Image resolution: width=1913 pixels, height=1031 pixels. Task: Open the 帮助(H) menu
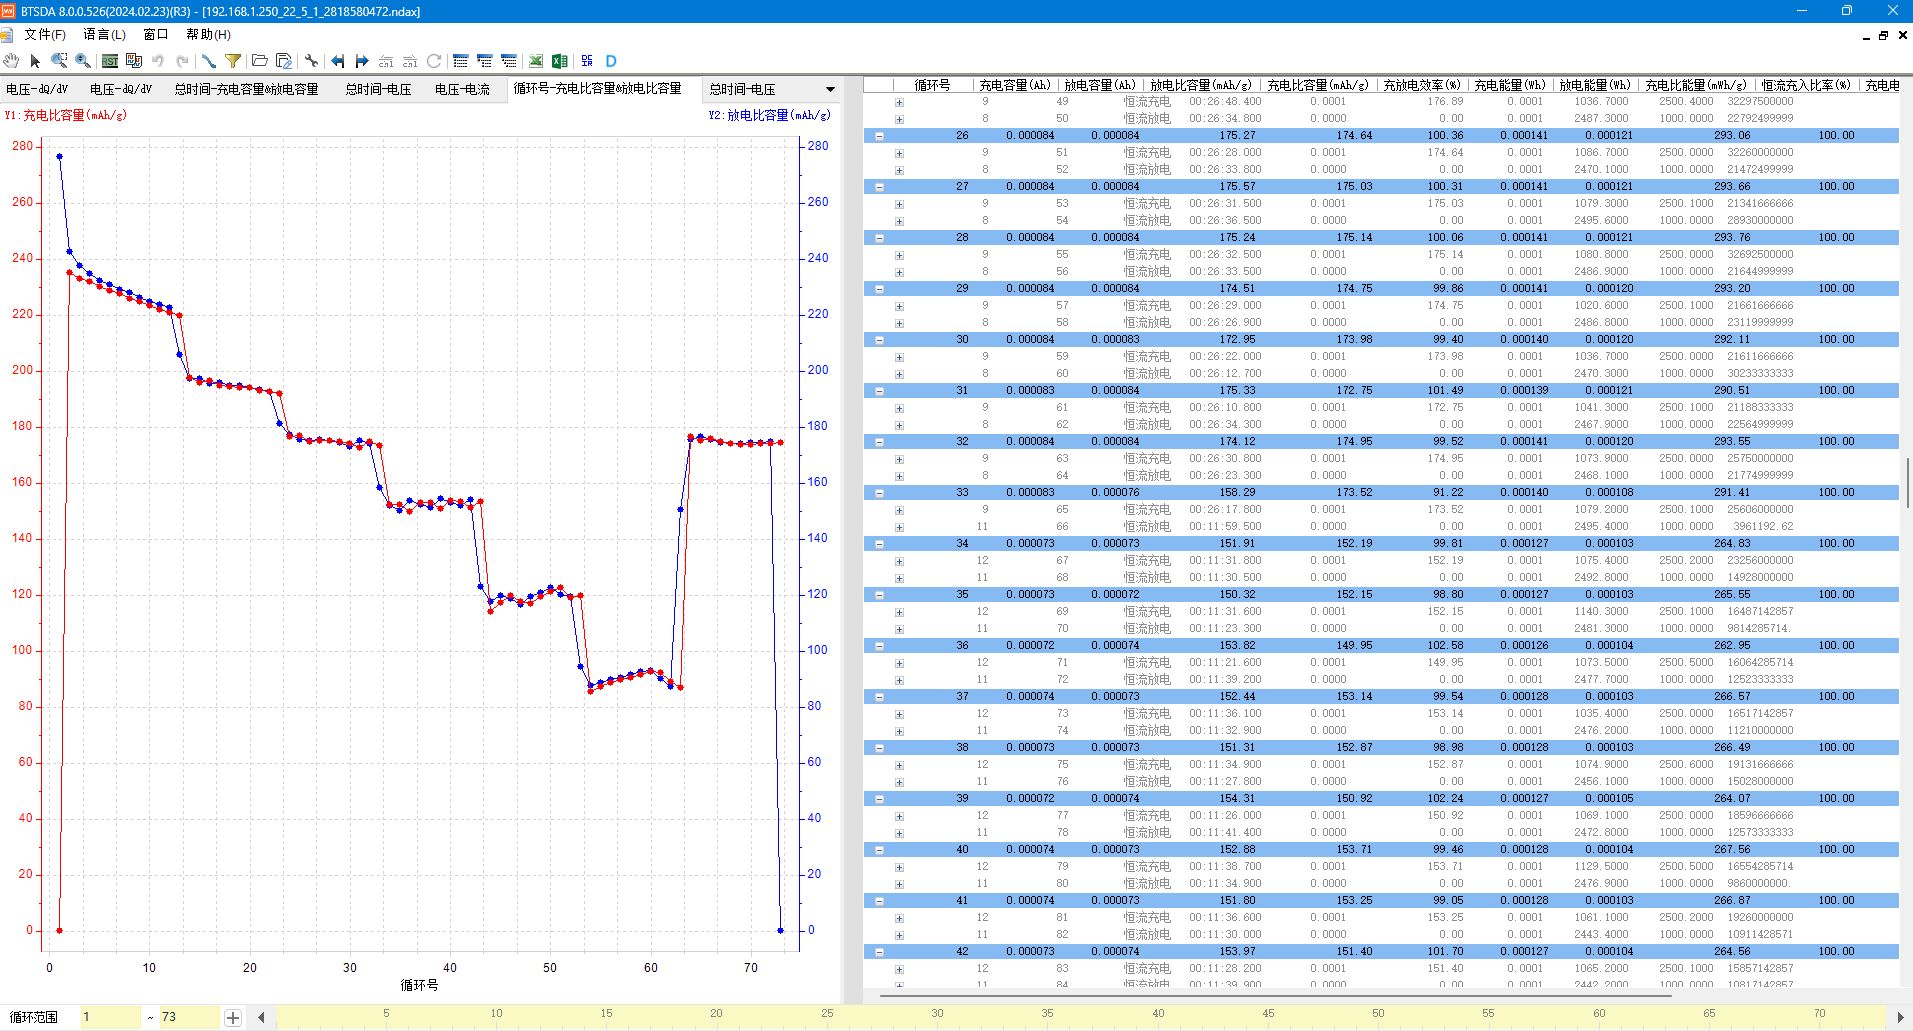click(208, 35)
